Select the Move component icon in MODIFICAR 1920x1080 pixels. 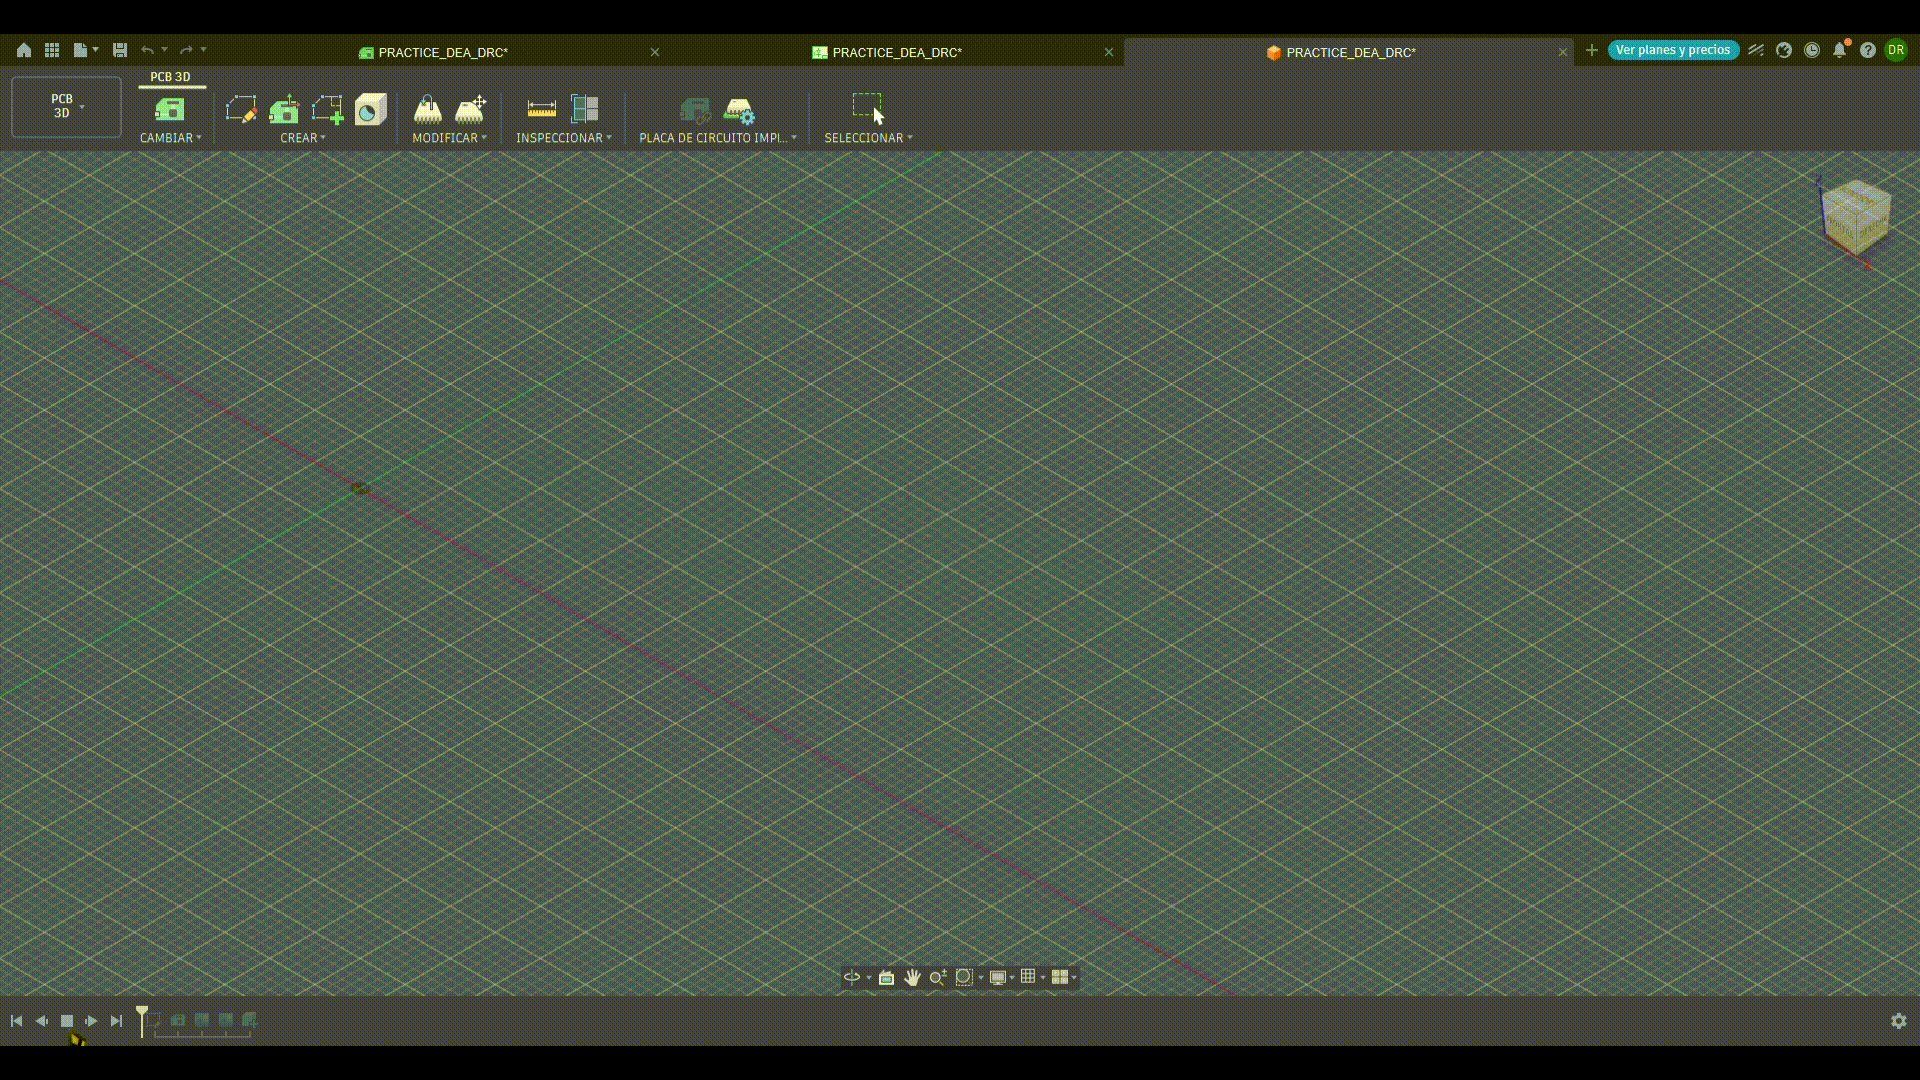coord(470,109)
